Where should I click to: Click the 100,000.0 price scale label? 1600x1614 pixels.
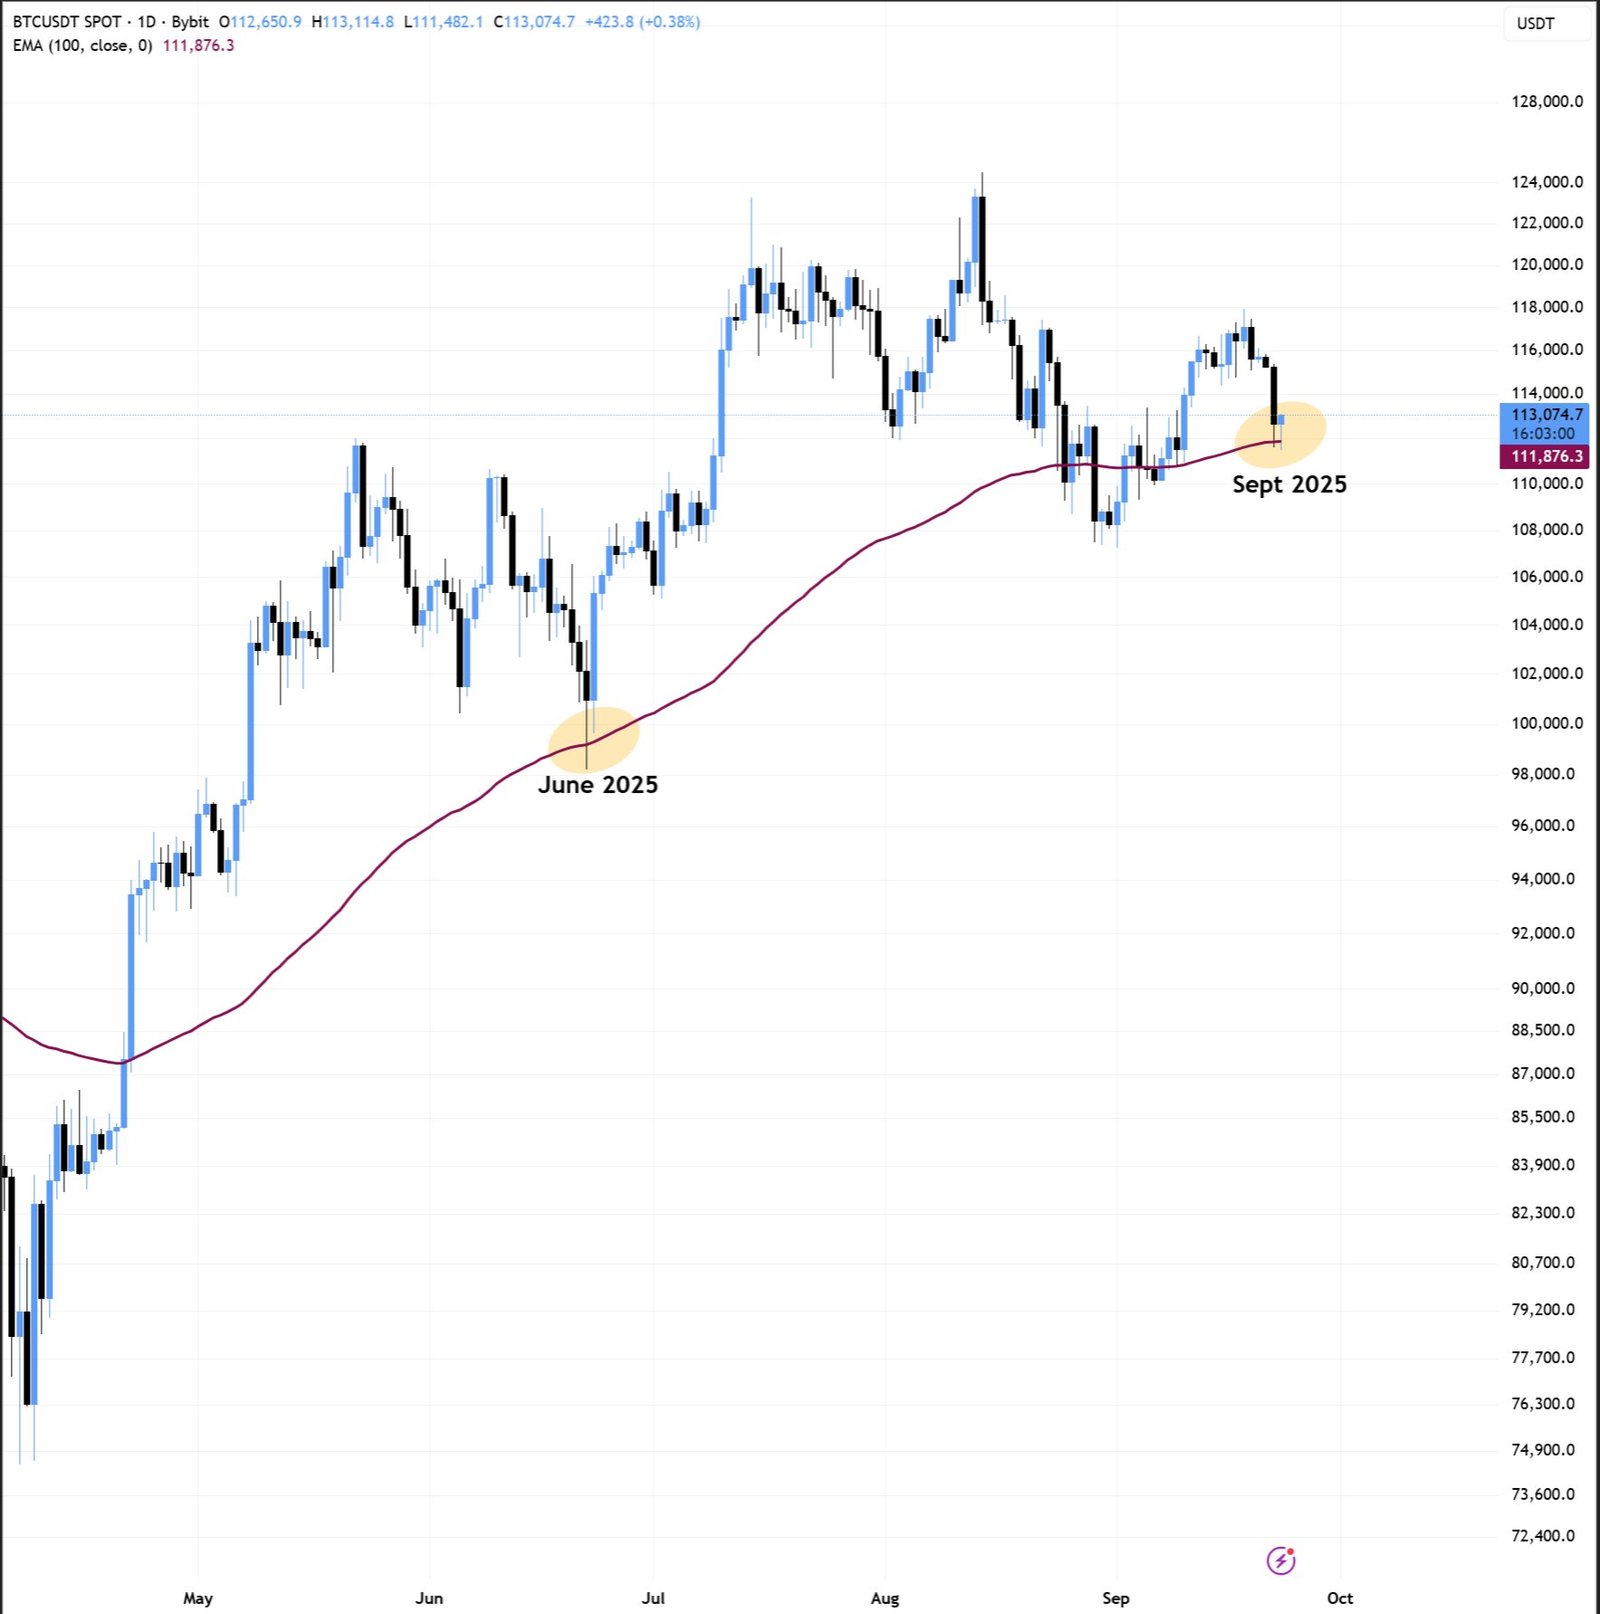(x=1546, y=723)
